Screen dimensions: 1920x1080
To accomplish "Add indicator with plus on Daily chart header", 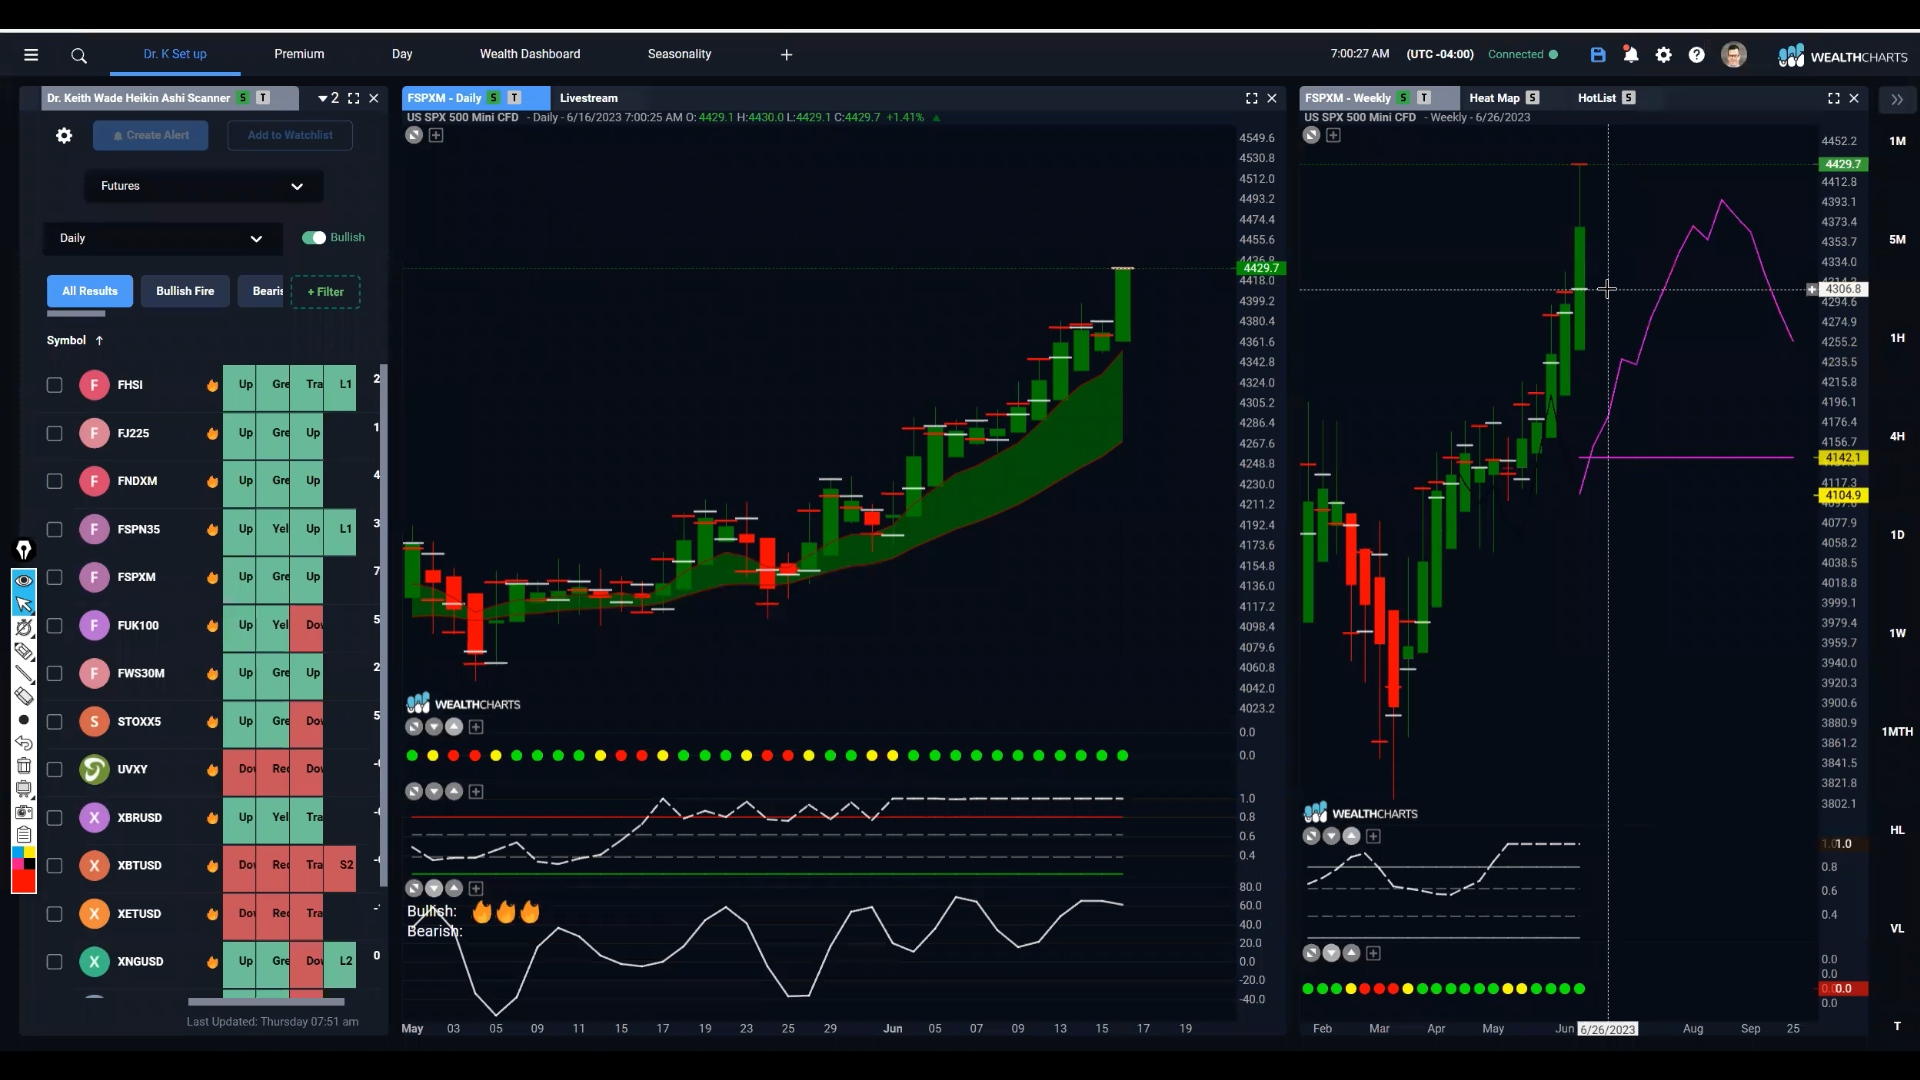I will (x=436, y=135).
